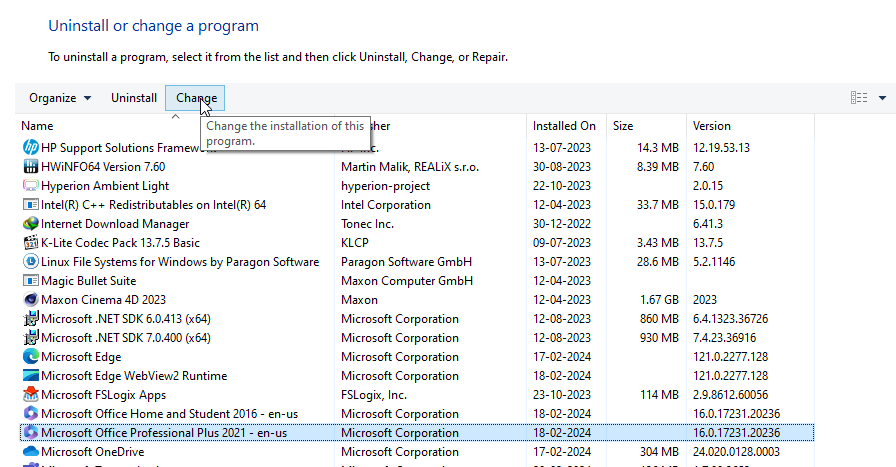Click the FSLogix, Inc. publisher cell

374,394
